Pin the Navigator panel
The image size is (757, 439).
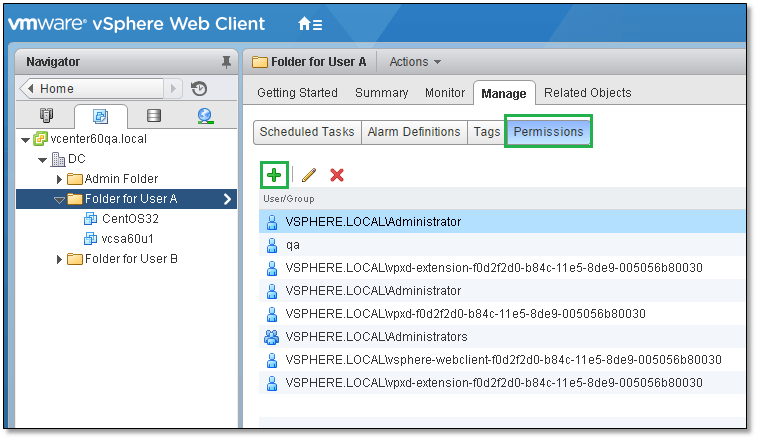(226, 62)
